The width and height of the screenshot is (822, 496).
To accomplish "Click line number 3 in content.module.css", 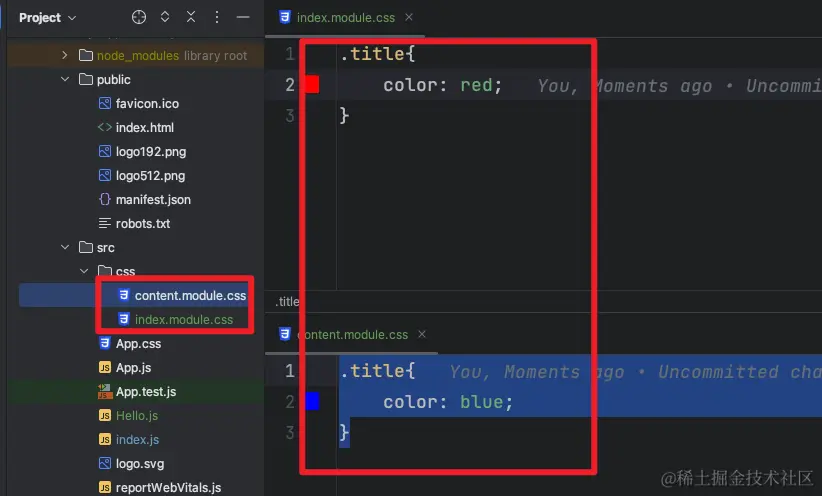I will (289, 433).
